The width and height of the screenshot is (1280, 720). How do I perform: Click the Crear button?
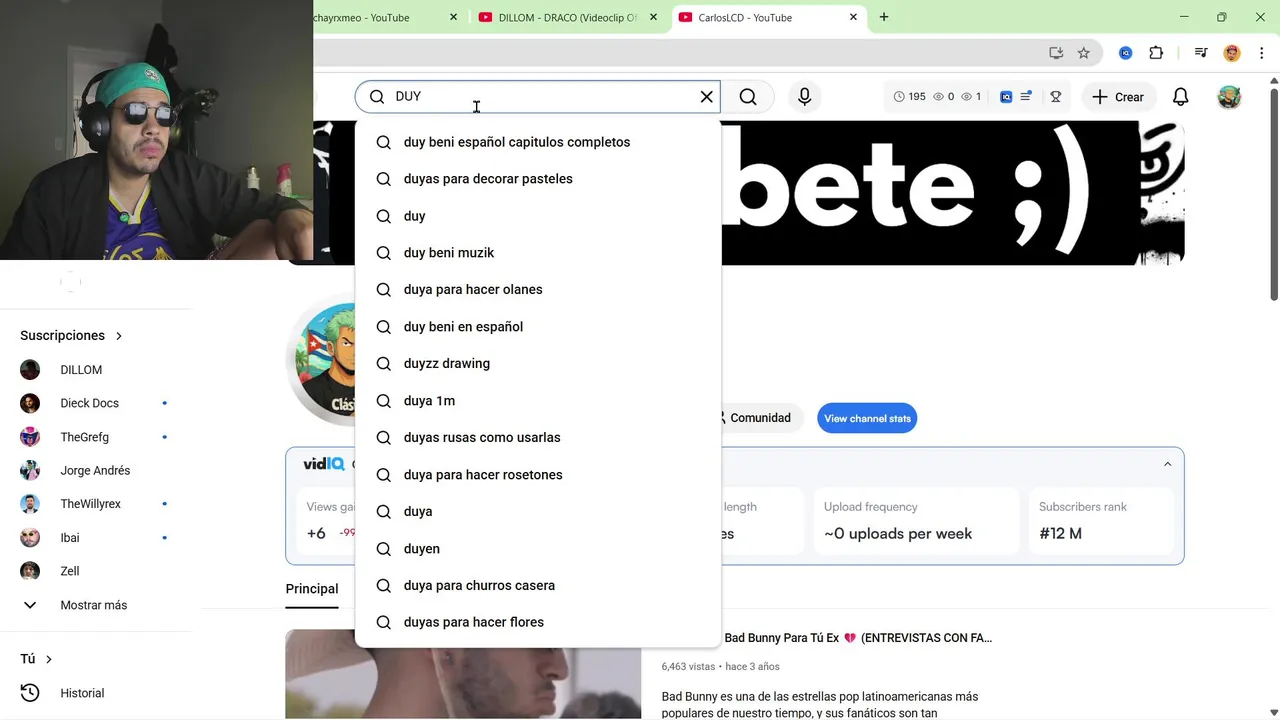pos(1118,97)
